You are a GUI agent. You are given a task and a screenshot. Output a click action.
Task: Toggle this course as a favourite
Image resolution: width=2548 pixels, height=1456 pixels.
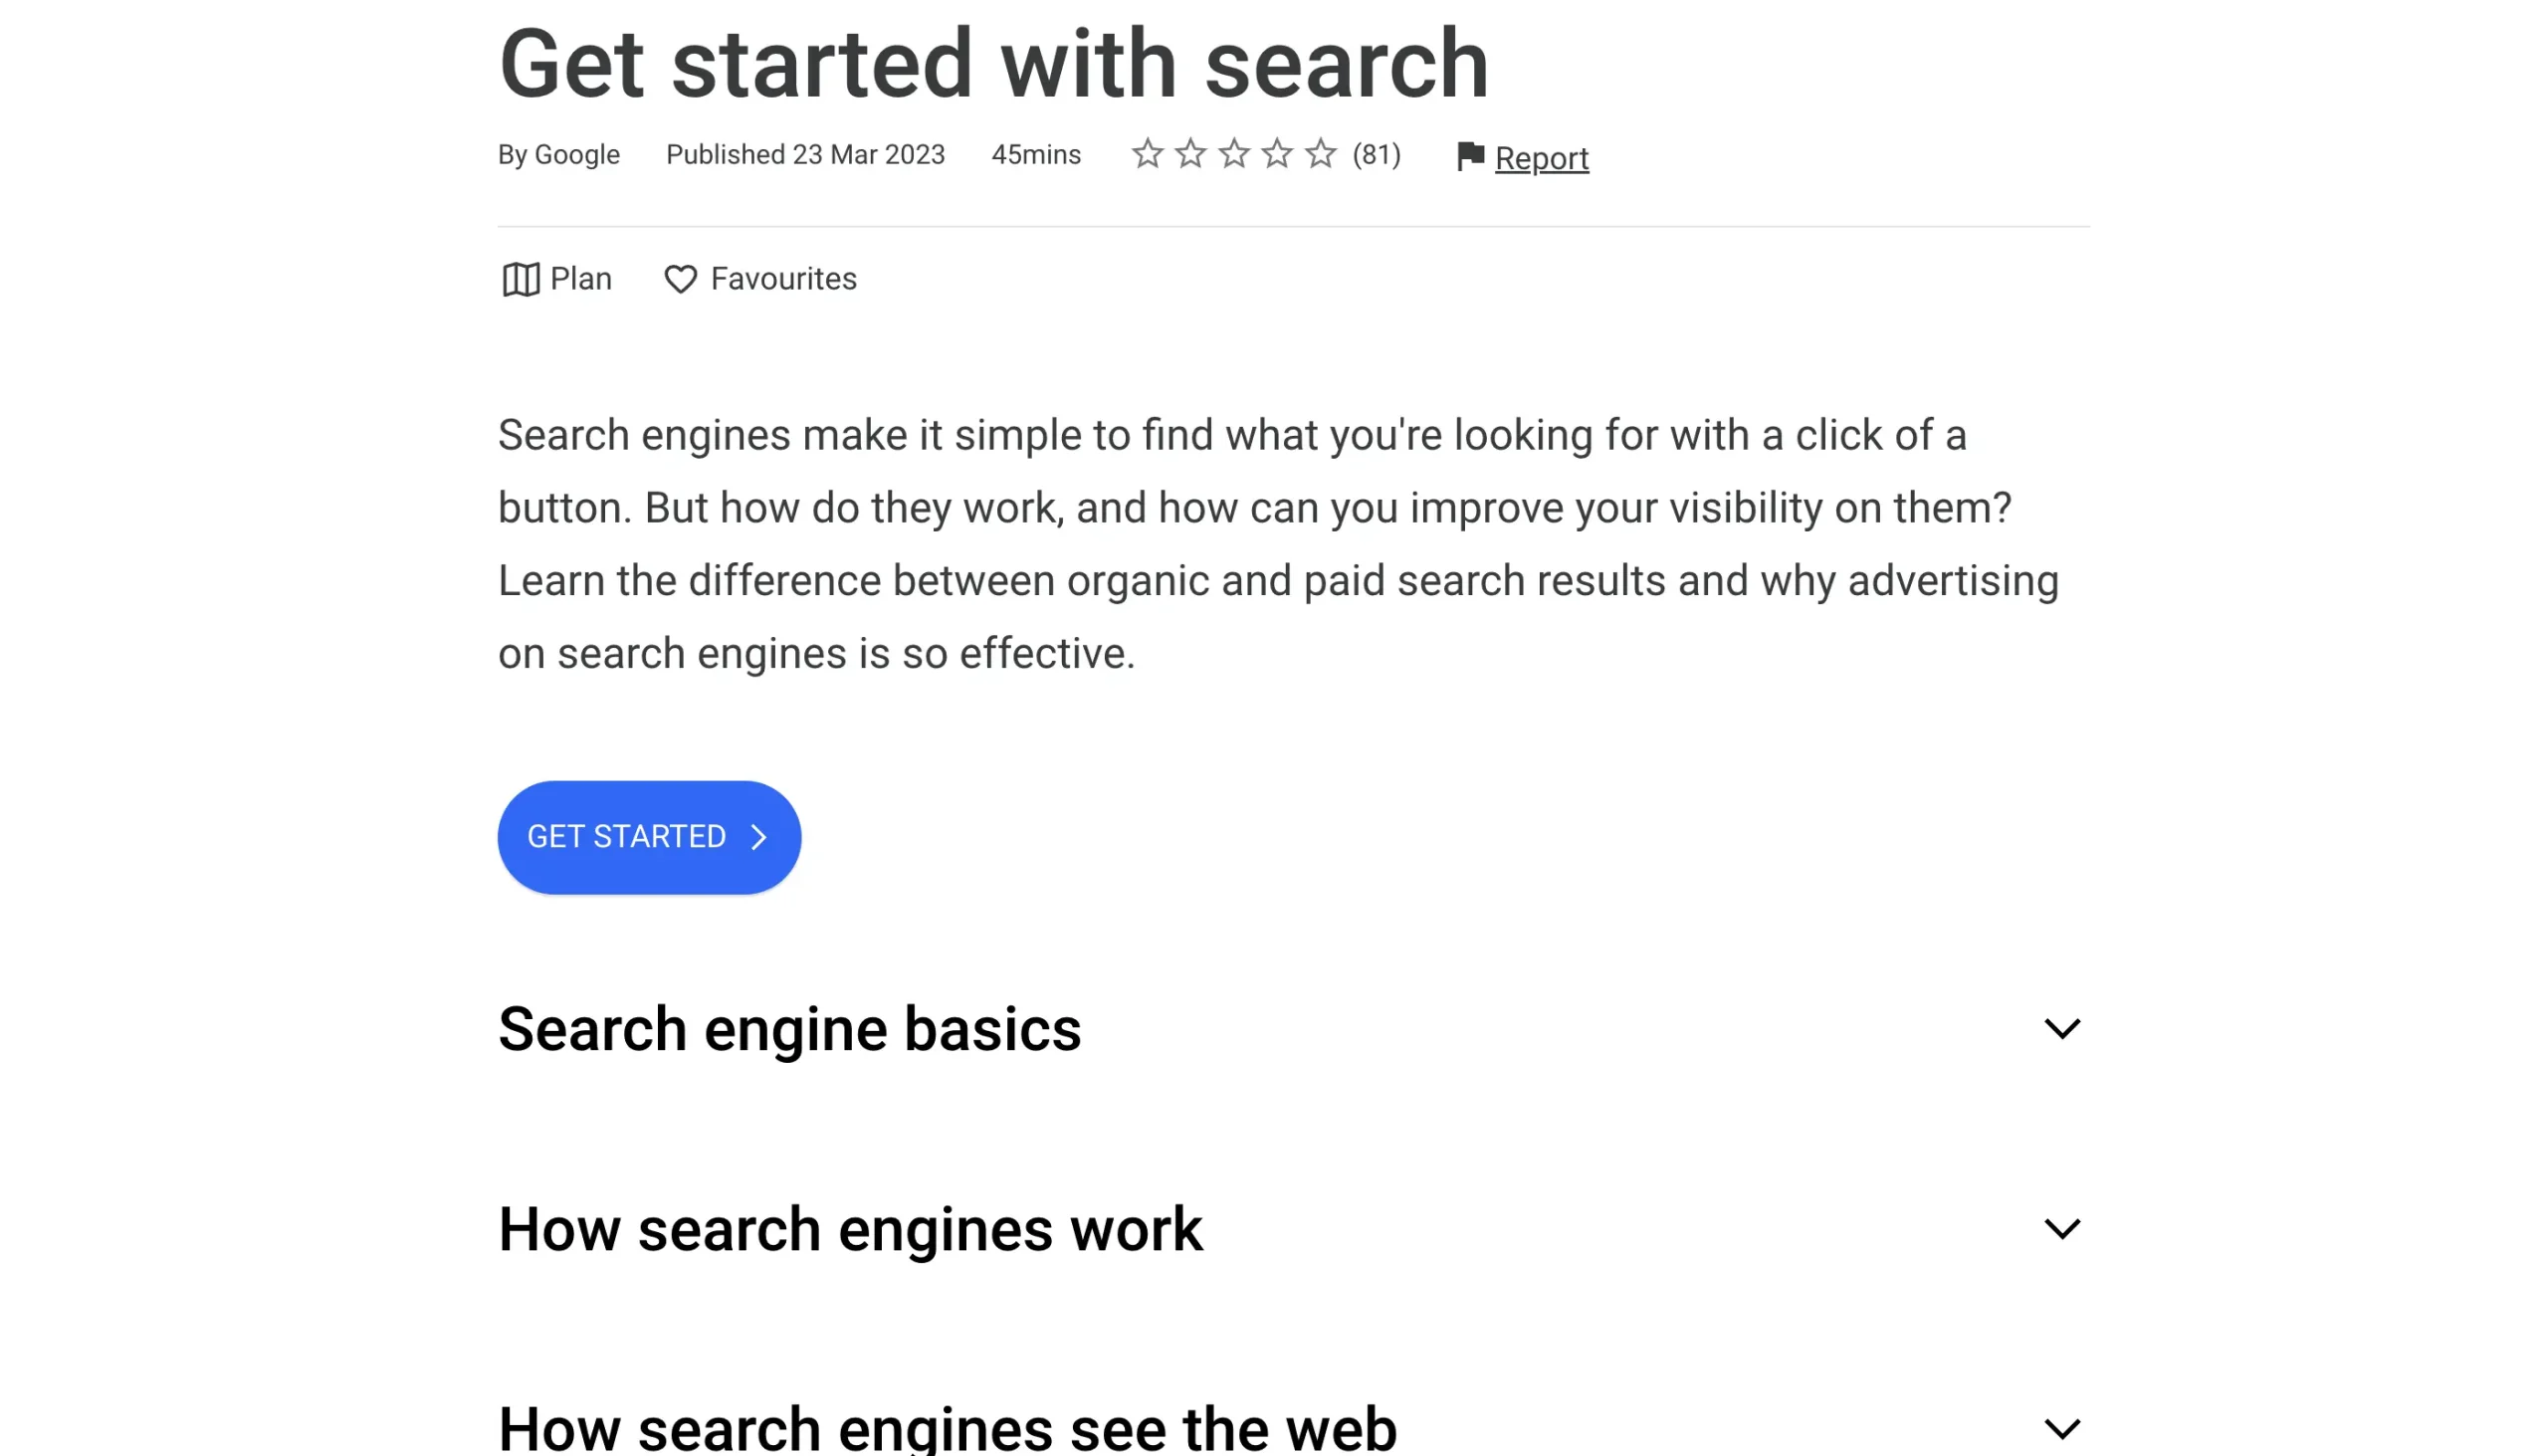(760, 280)
